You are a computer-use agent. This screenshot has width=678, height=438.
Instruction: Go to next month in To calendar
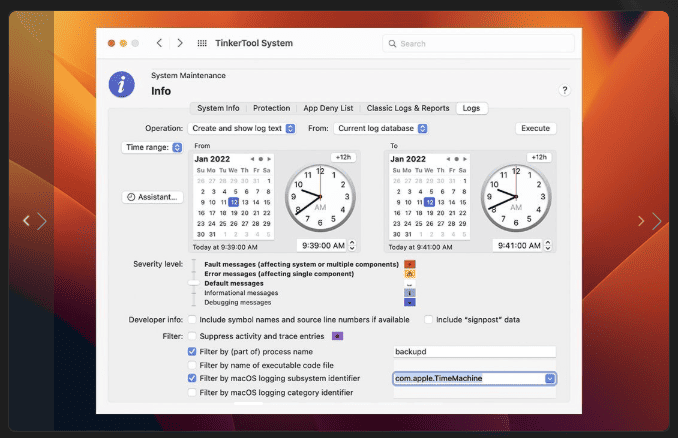tap(465, 159)
